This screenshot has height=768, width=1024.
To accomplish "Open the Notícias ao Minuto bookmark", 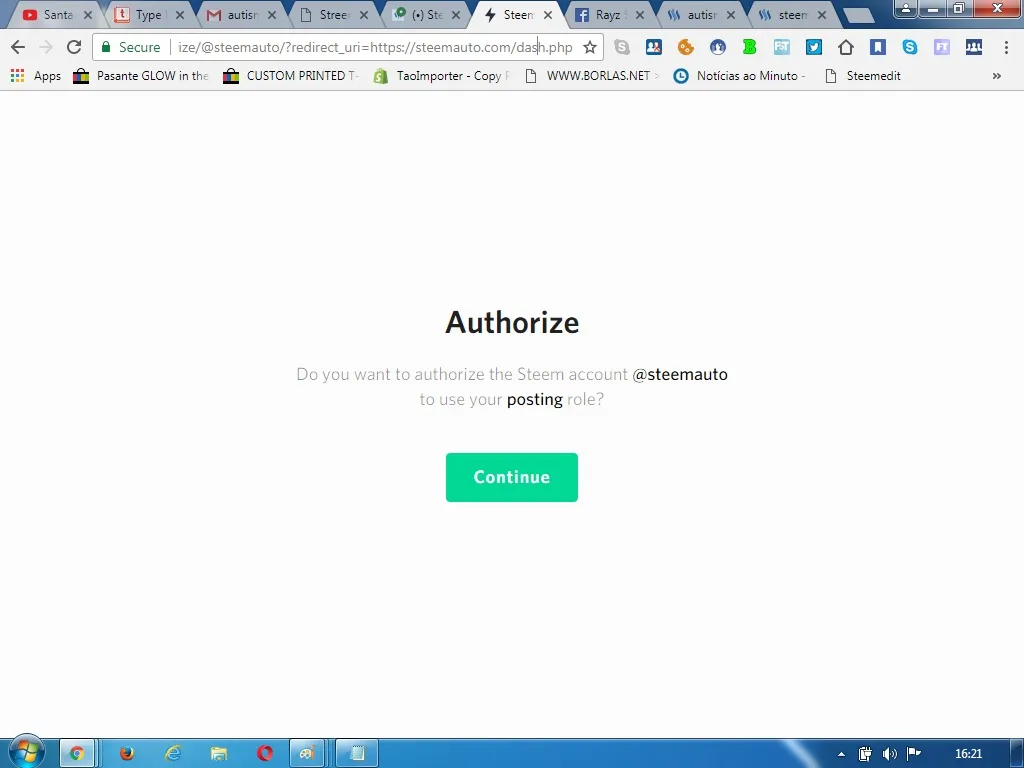I will point(741,76).
